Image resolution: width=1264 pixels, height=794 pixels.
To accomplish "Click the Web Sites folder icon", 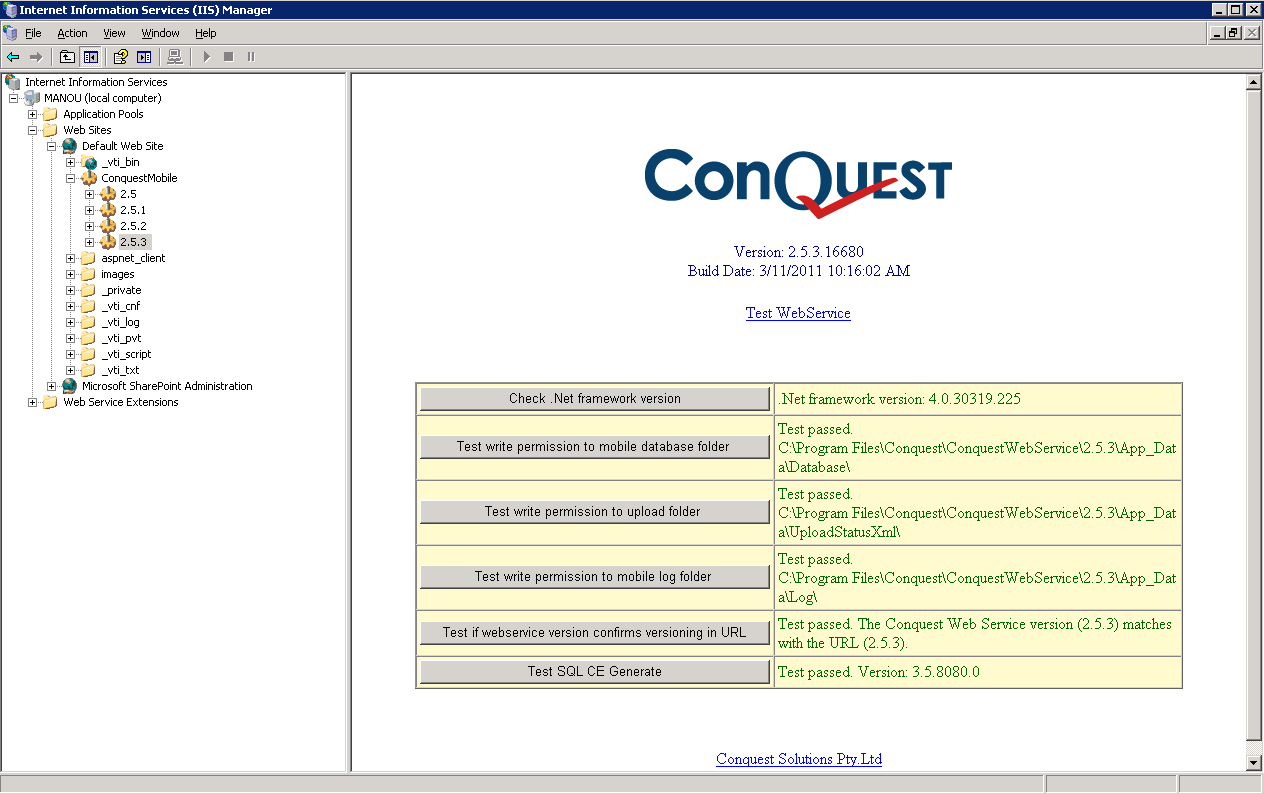I will pyautogui.click(x=51, y=130).
